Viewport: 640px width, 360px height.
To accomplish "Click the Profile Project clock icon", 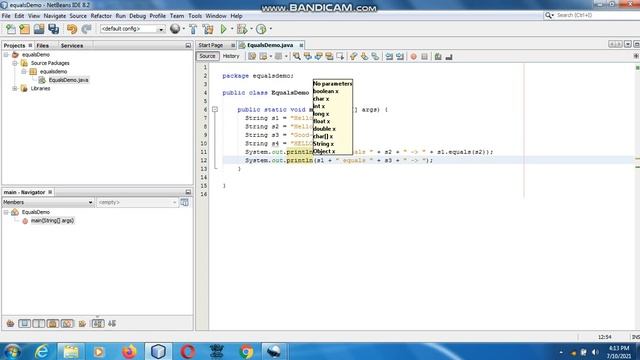I will pyautogui.click(x=261, y=29).
